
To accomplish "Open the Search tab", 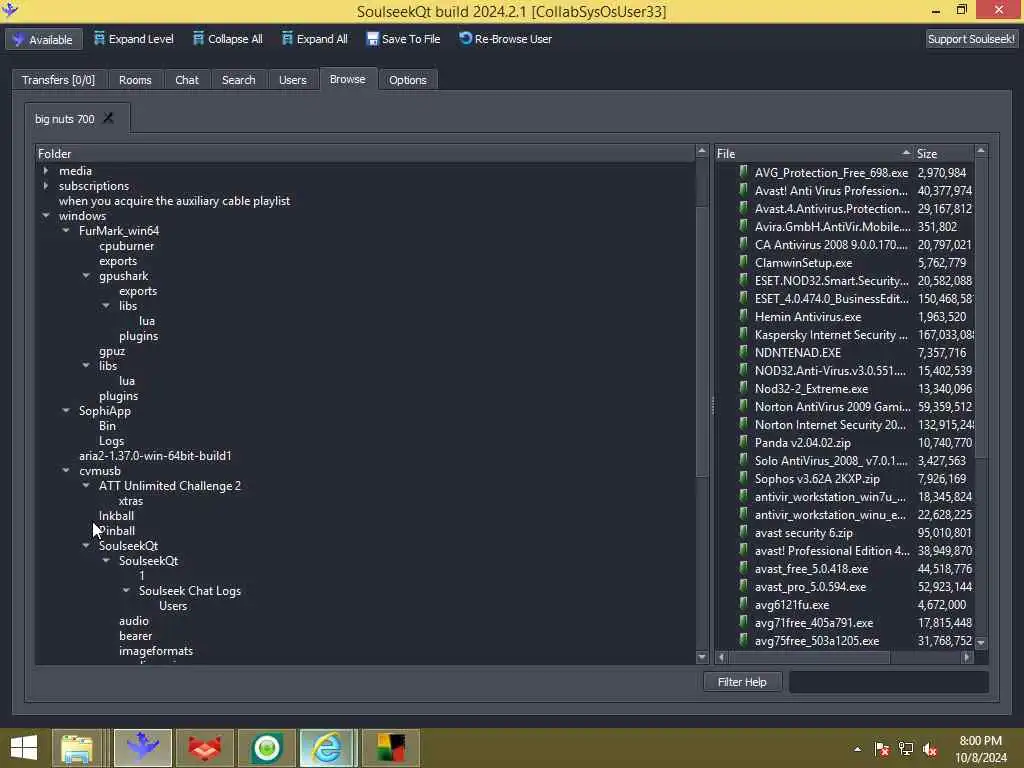I will pyautogui.click(x=238, y=80).
